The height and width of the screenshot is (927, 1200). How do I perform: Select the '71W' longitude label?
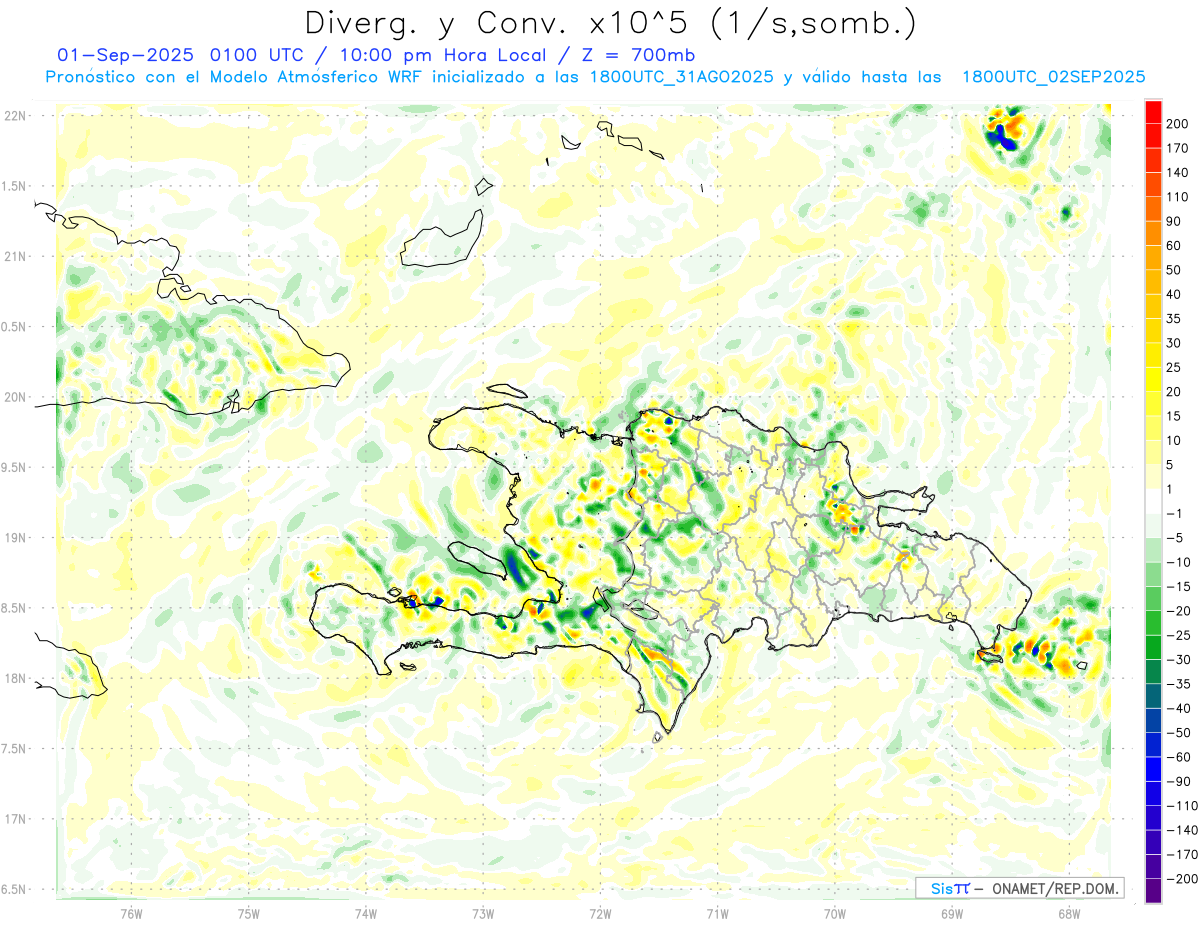pos(717,913)
